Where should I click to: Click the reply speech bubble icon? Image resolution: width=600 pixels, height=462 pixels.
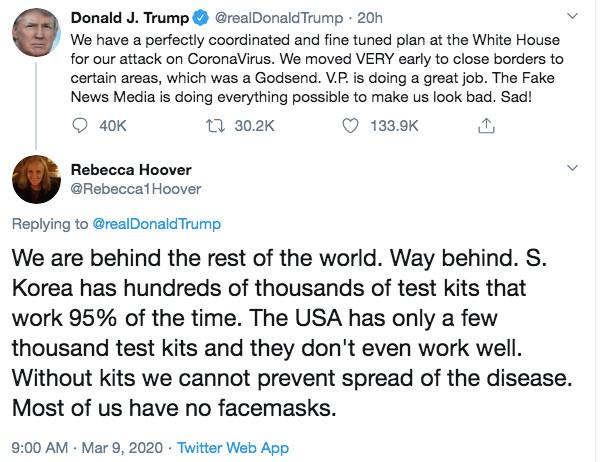[x=82, y=126]
